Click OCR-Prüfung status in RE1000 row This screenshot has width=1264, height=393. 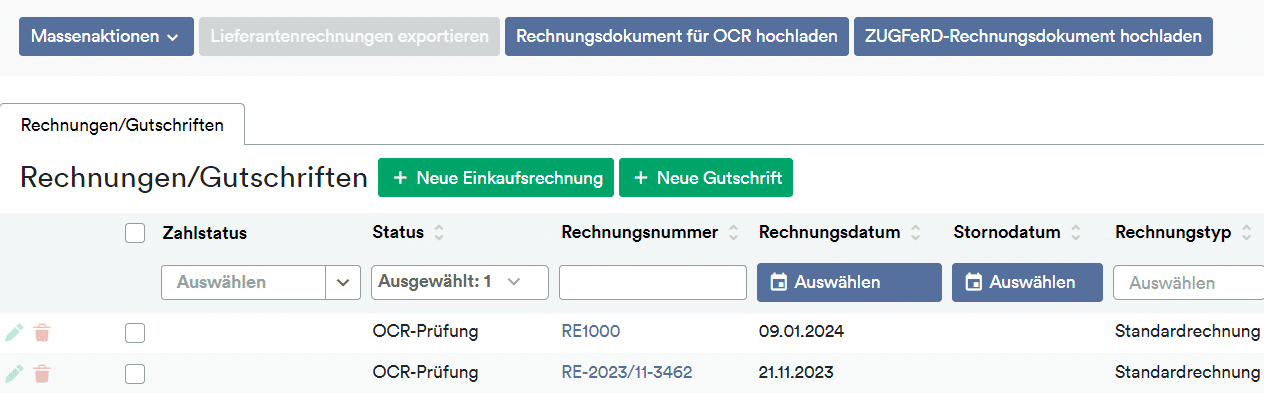pos(425,332)
